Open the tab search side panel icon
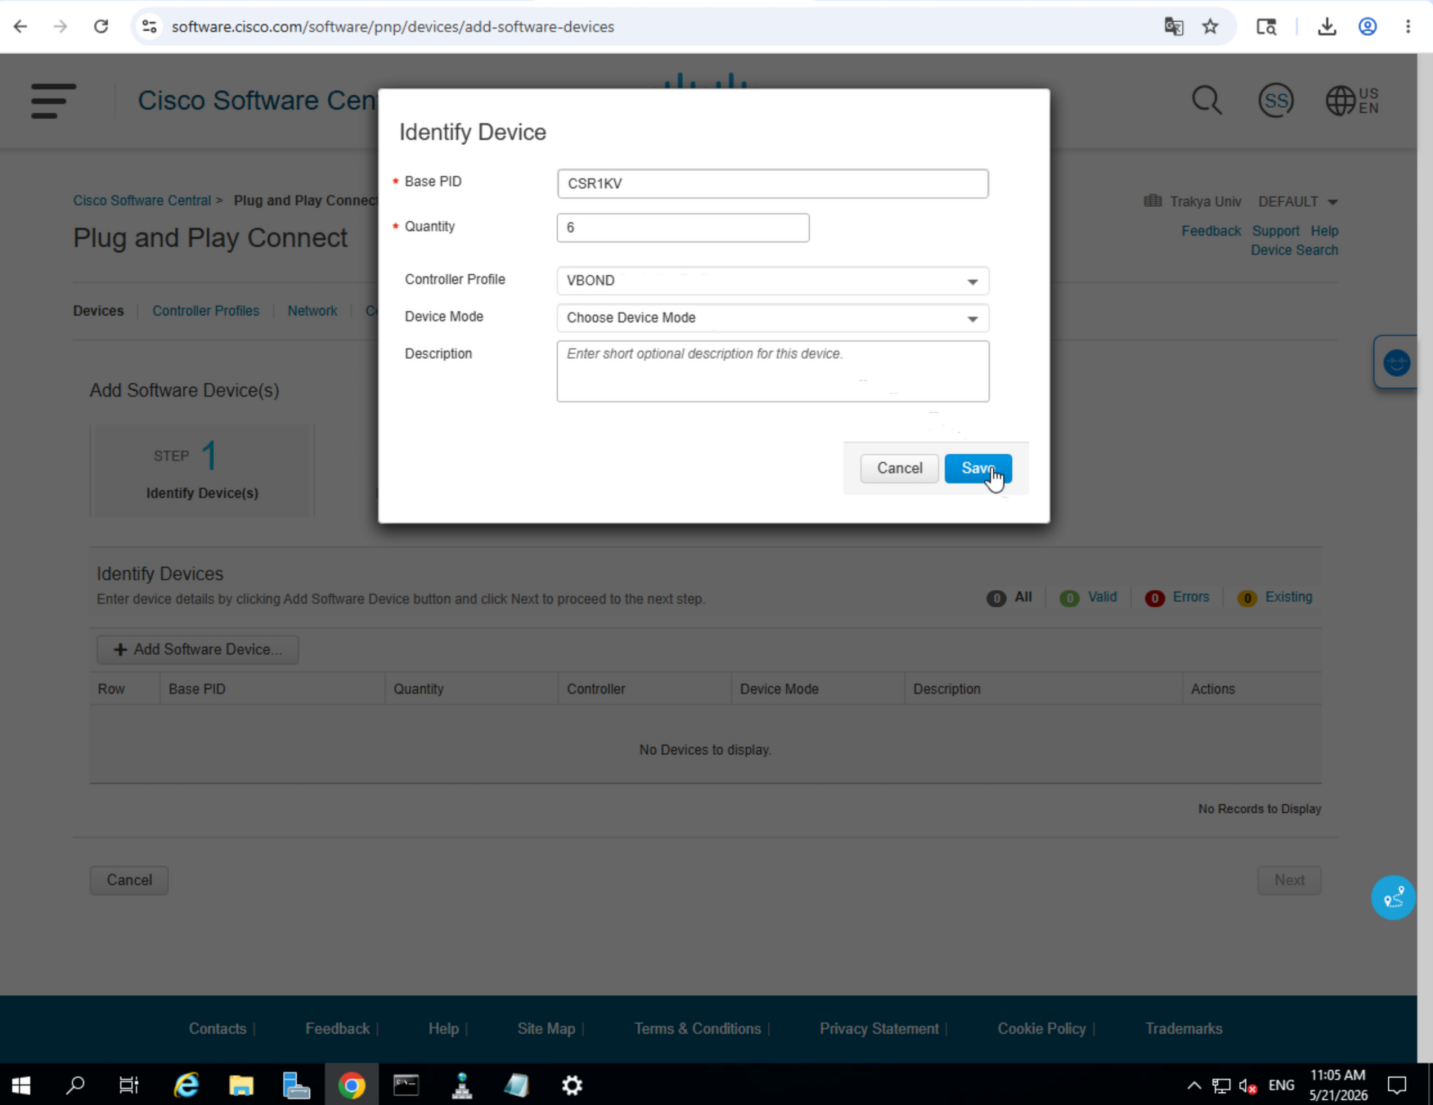This screenshot has height=1105, width=1433. (1266, 27)
